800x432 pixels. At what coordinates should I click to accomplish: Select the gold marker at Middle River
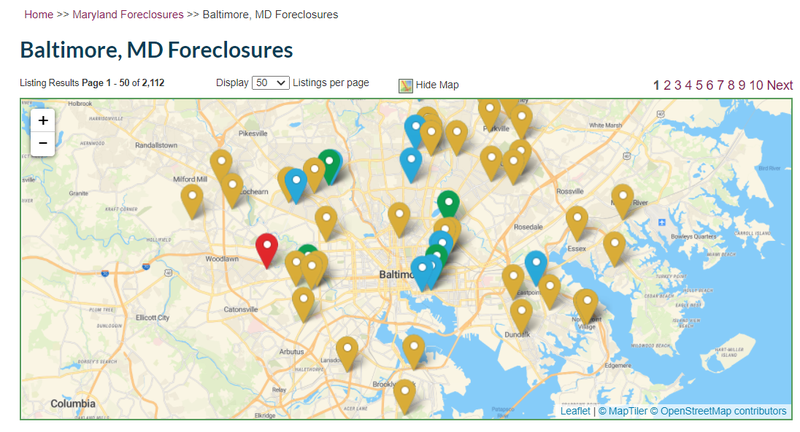click(x=622, y=200)
